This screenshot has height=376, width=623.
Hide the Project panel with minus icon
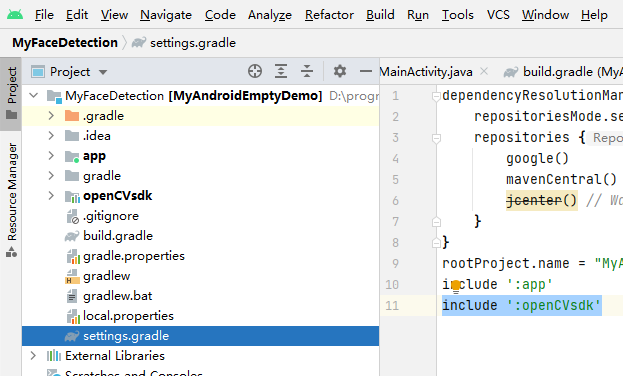pos(366,72)
